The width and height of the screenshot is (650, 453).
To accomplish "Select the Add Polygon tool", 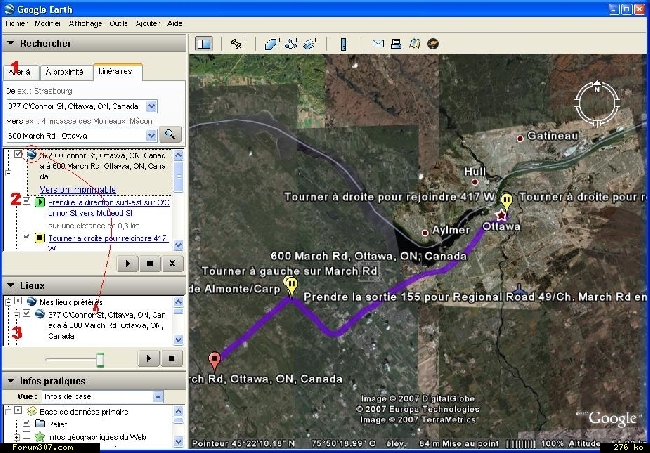I will [x=271, y=44].
